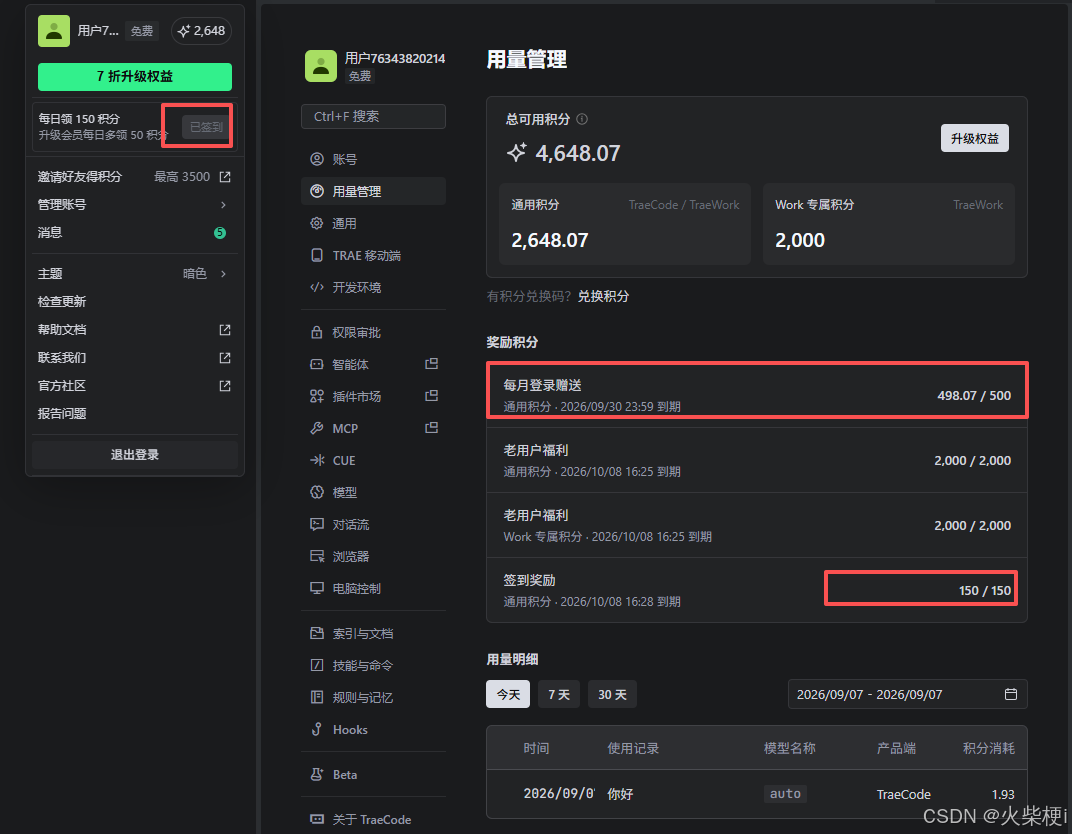Click the 积分消耗 column header
The image size is (1072, 834).
click(989, 748)
